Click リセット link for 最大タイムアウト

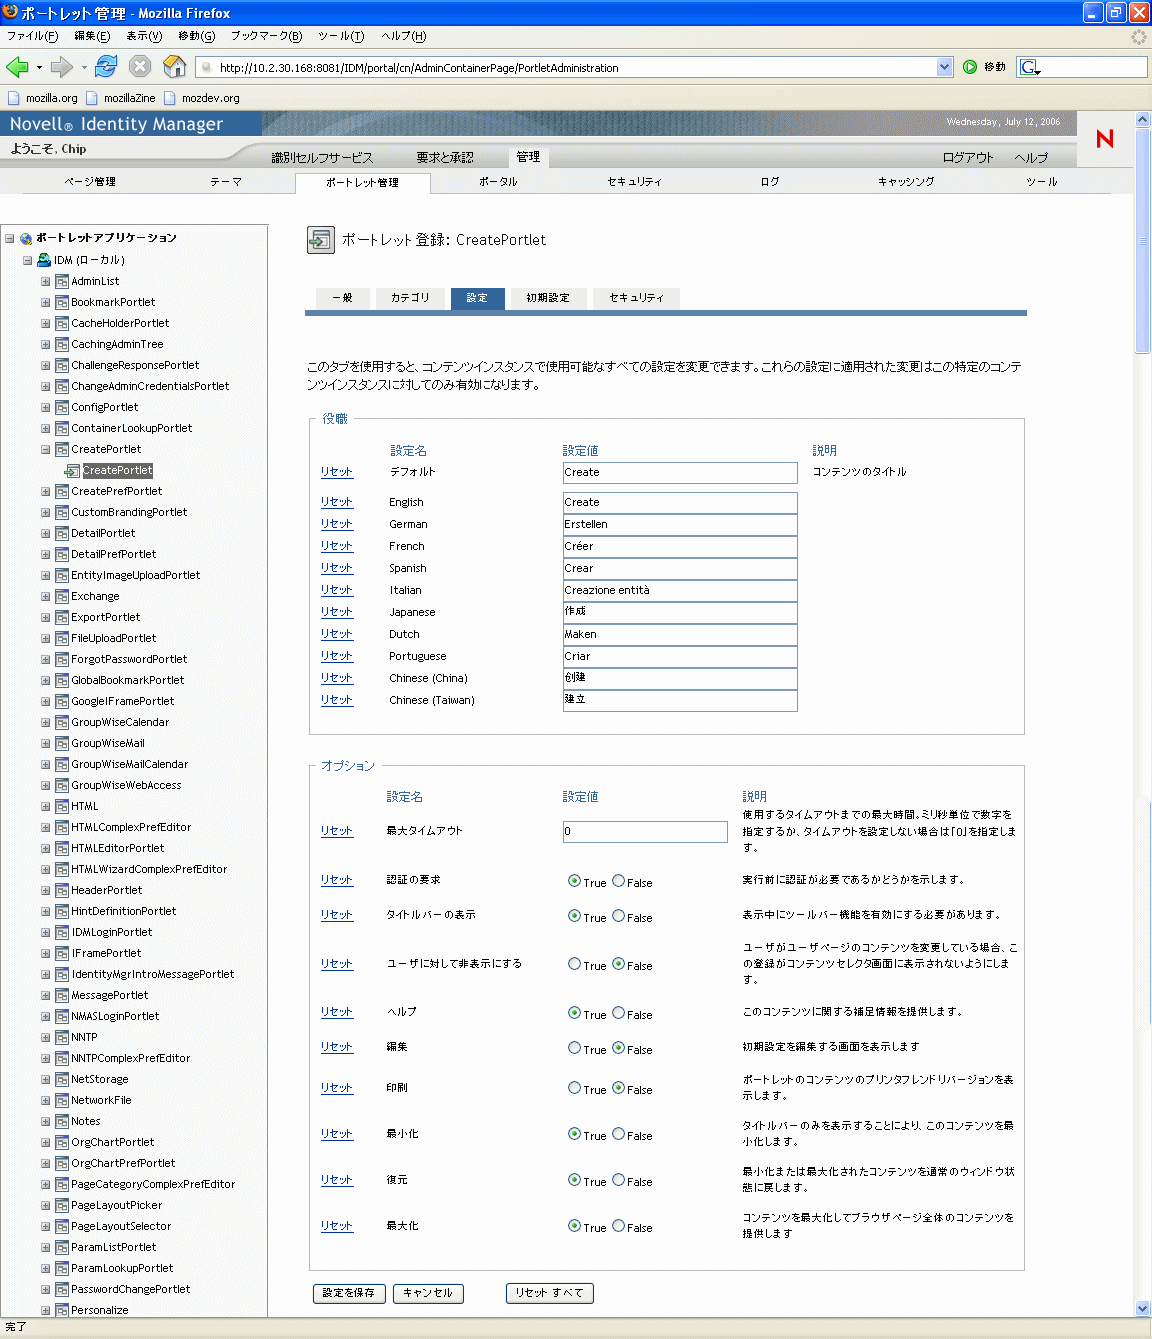coord(337,831)
